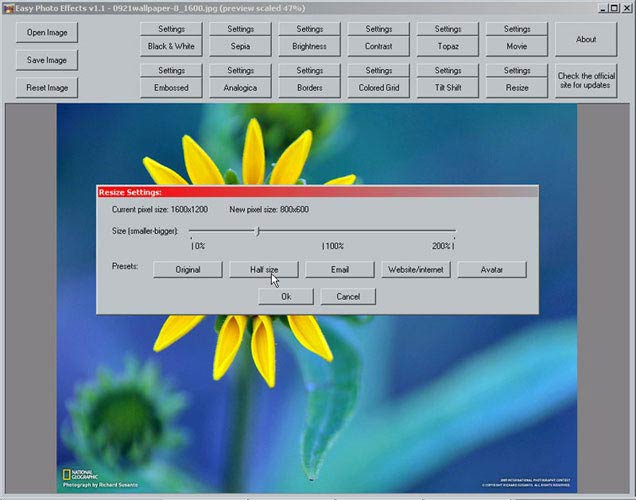Apply the Topaz effect
636x500 pixels.
click(448, 46)
